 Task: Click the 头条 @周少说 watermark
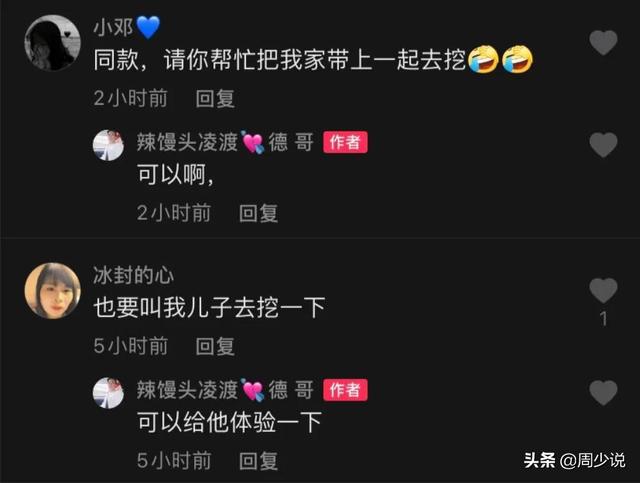pyautogui.click(x=575, y=461)
